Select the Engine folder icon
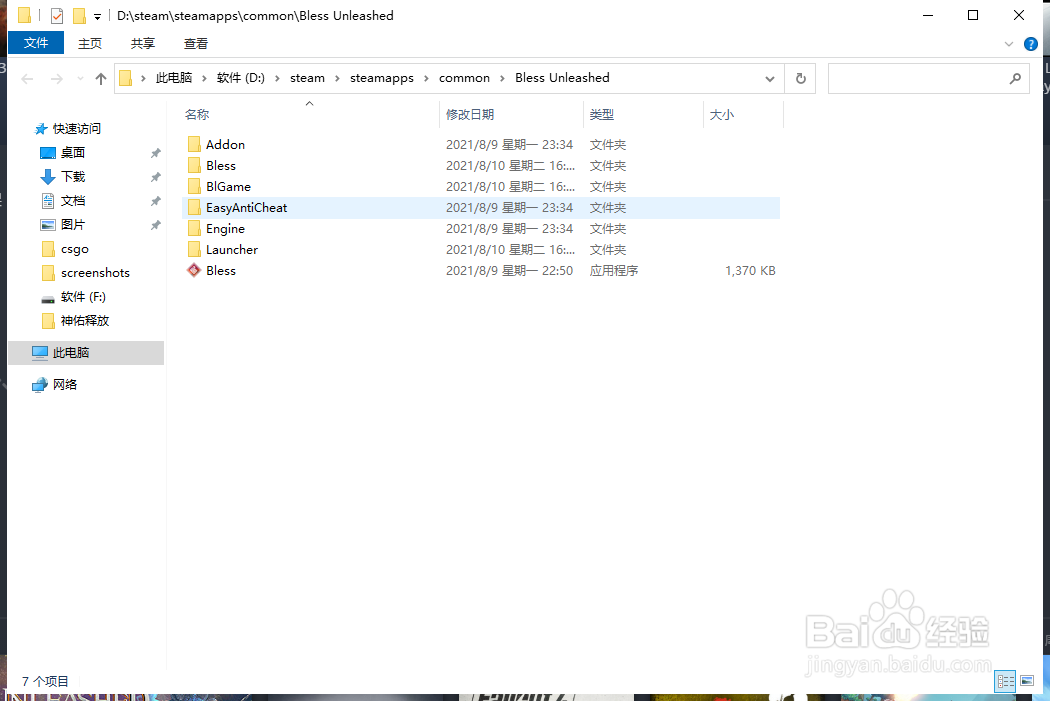 tap(194, 228)
